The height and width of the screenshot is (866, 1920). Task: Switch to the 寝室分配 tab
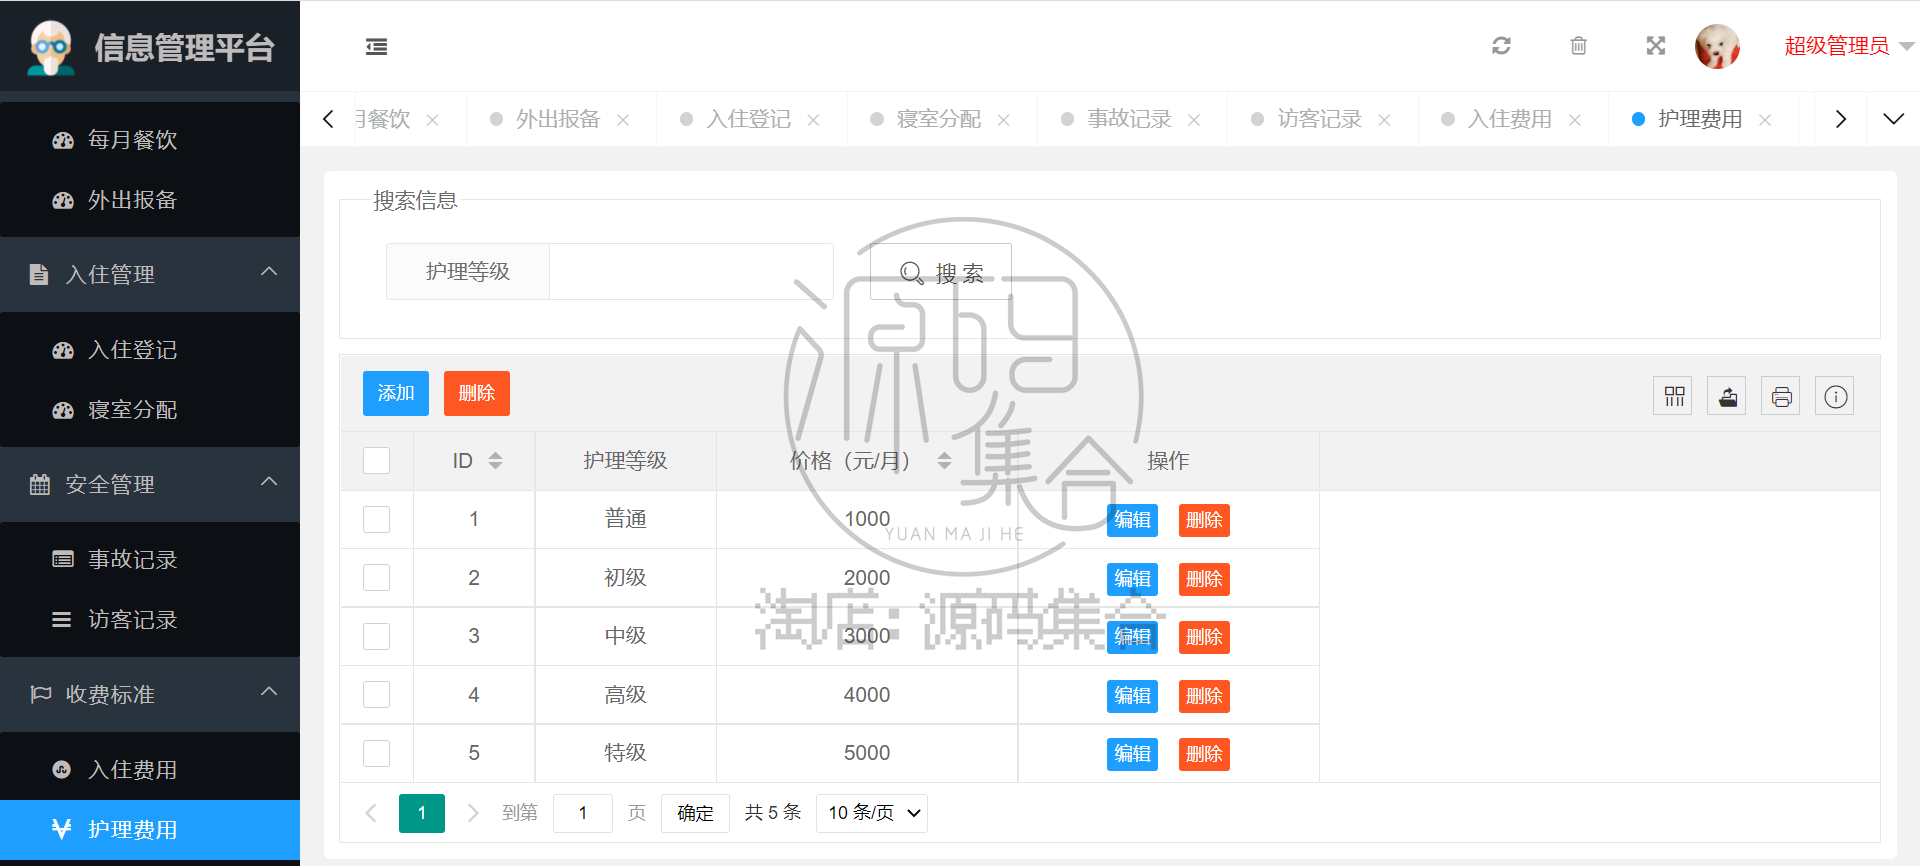pos(939,119)
